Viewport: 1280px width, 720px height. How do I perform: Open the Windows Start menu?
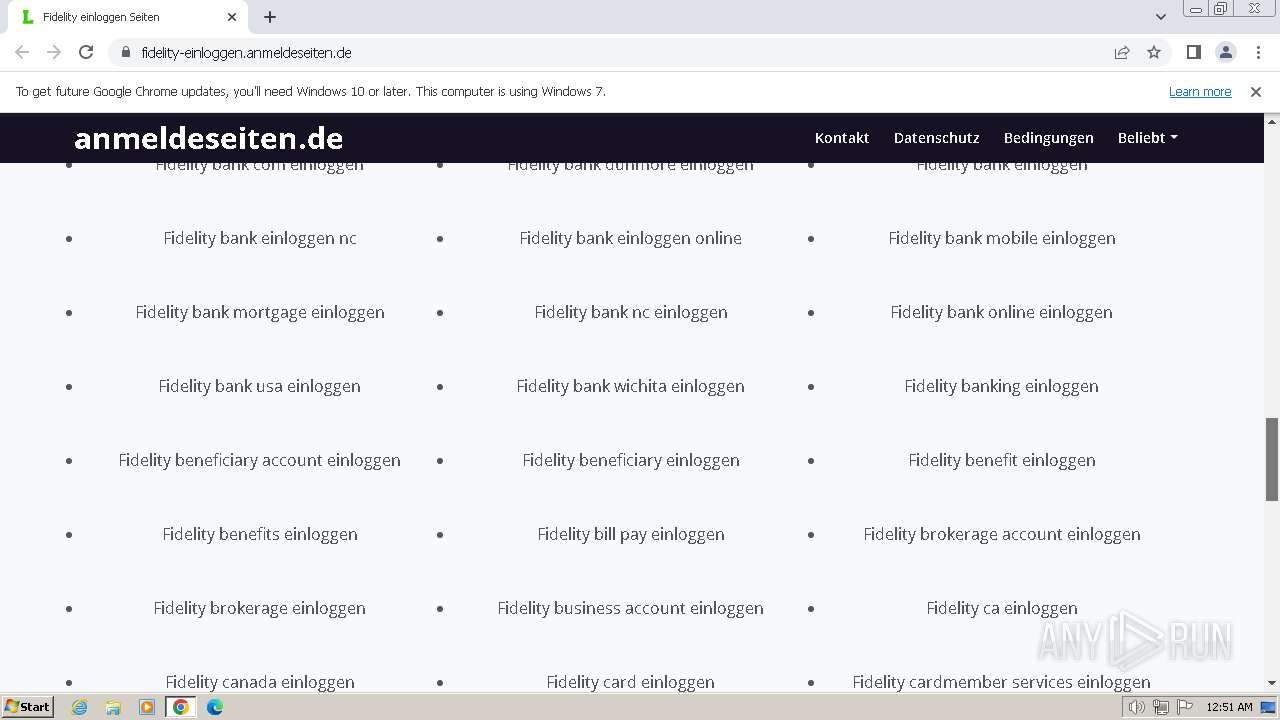click(x=27, y=707)
